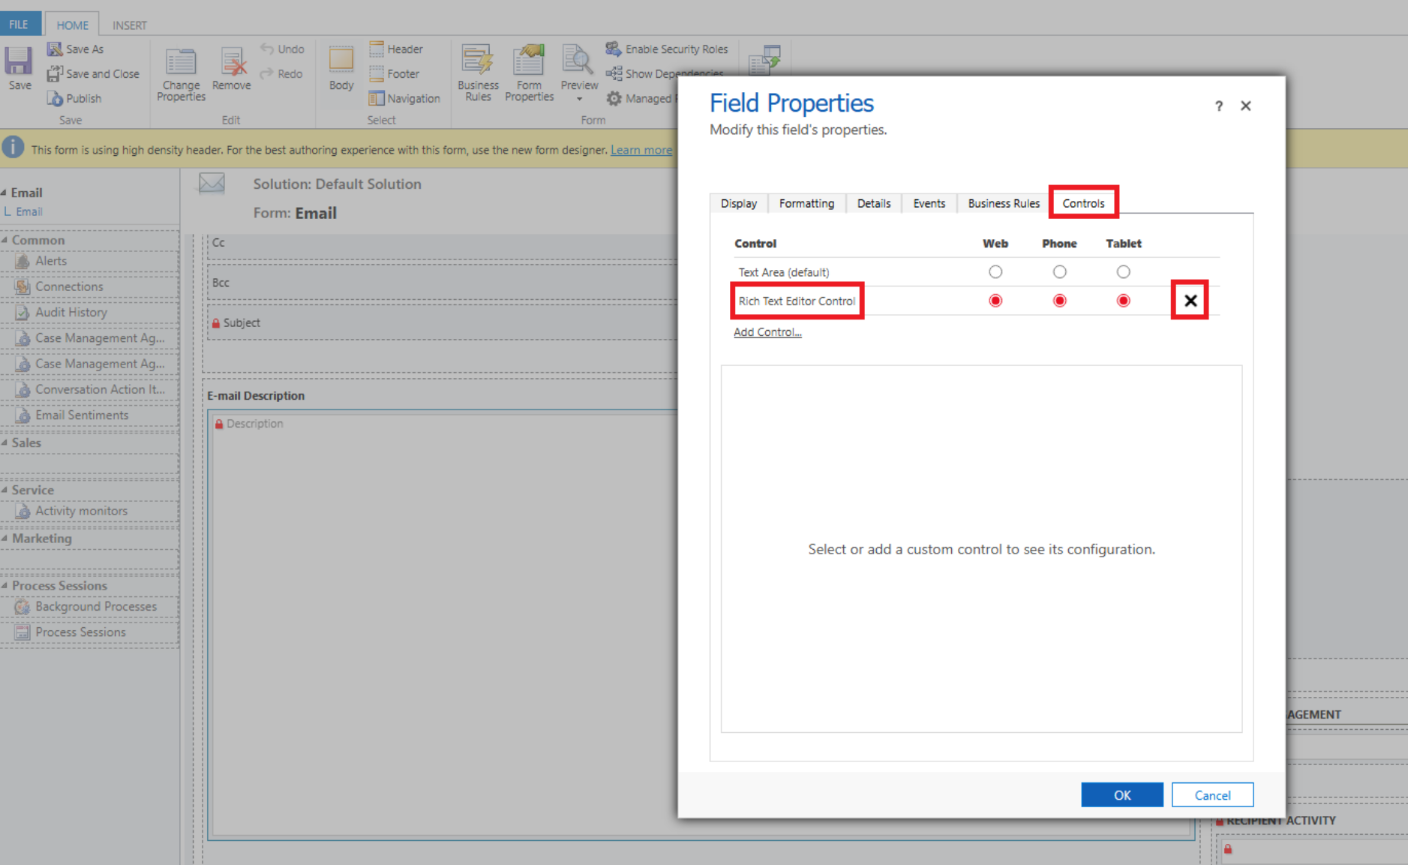Open the Events tab

click(x=928, y=203)
